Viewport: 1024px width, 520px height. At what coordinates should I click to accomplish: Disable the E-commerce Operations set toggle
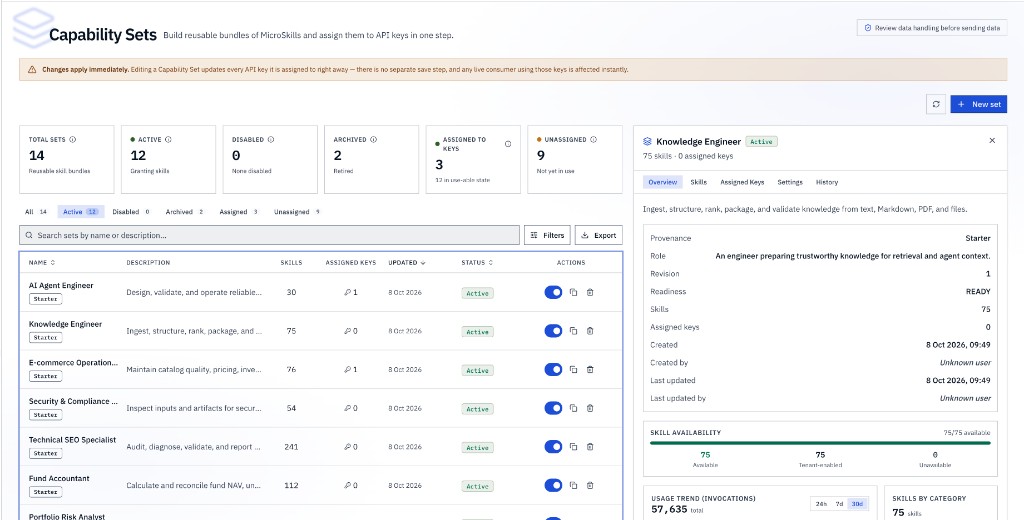(553, 370)
